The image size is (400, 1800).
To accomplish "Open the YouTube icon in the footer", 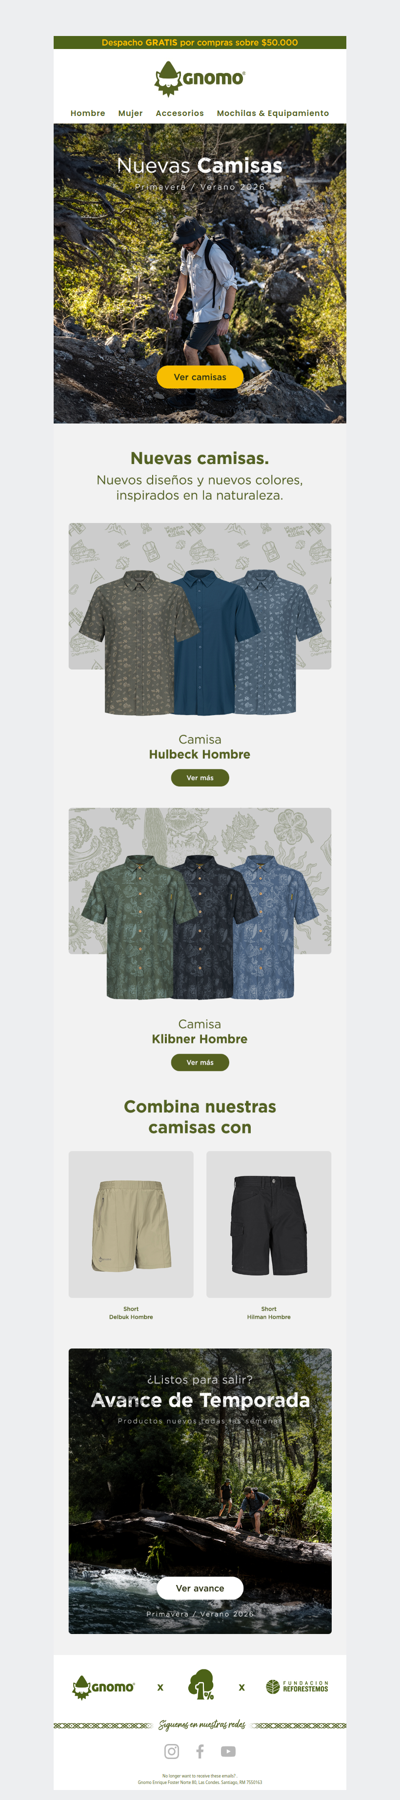I will click(x=228, y=1751).
